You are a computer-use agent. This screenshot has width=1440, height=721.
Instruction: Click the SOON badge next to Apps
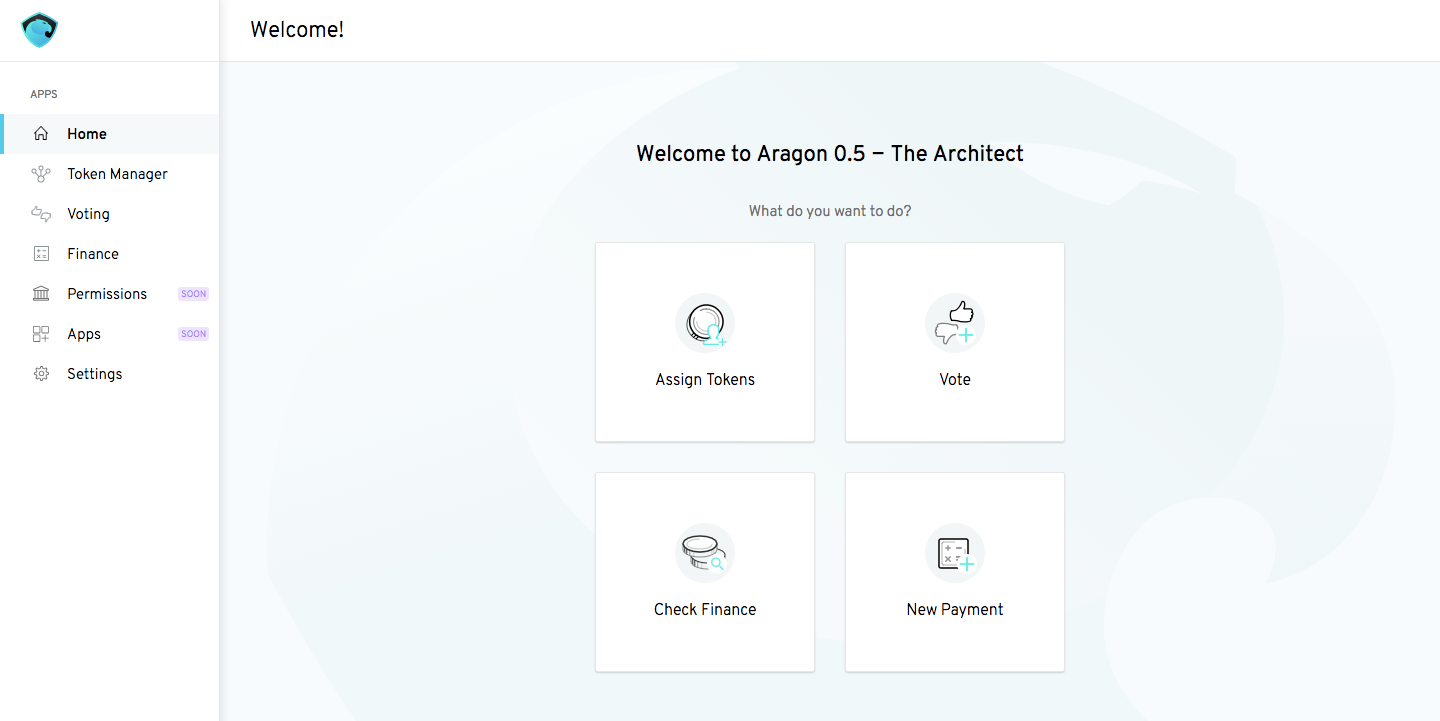pos(194,334)
